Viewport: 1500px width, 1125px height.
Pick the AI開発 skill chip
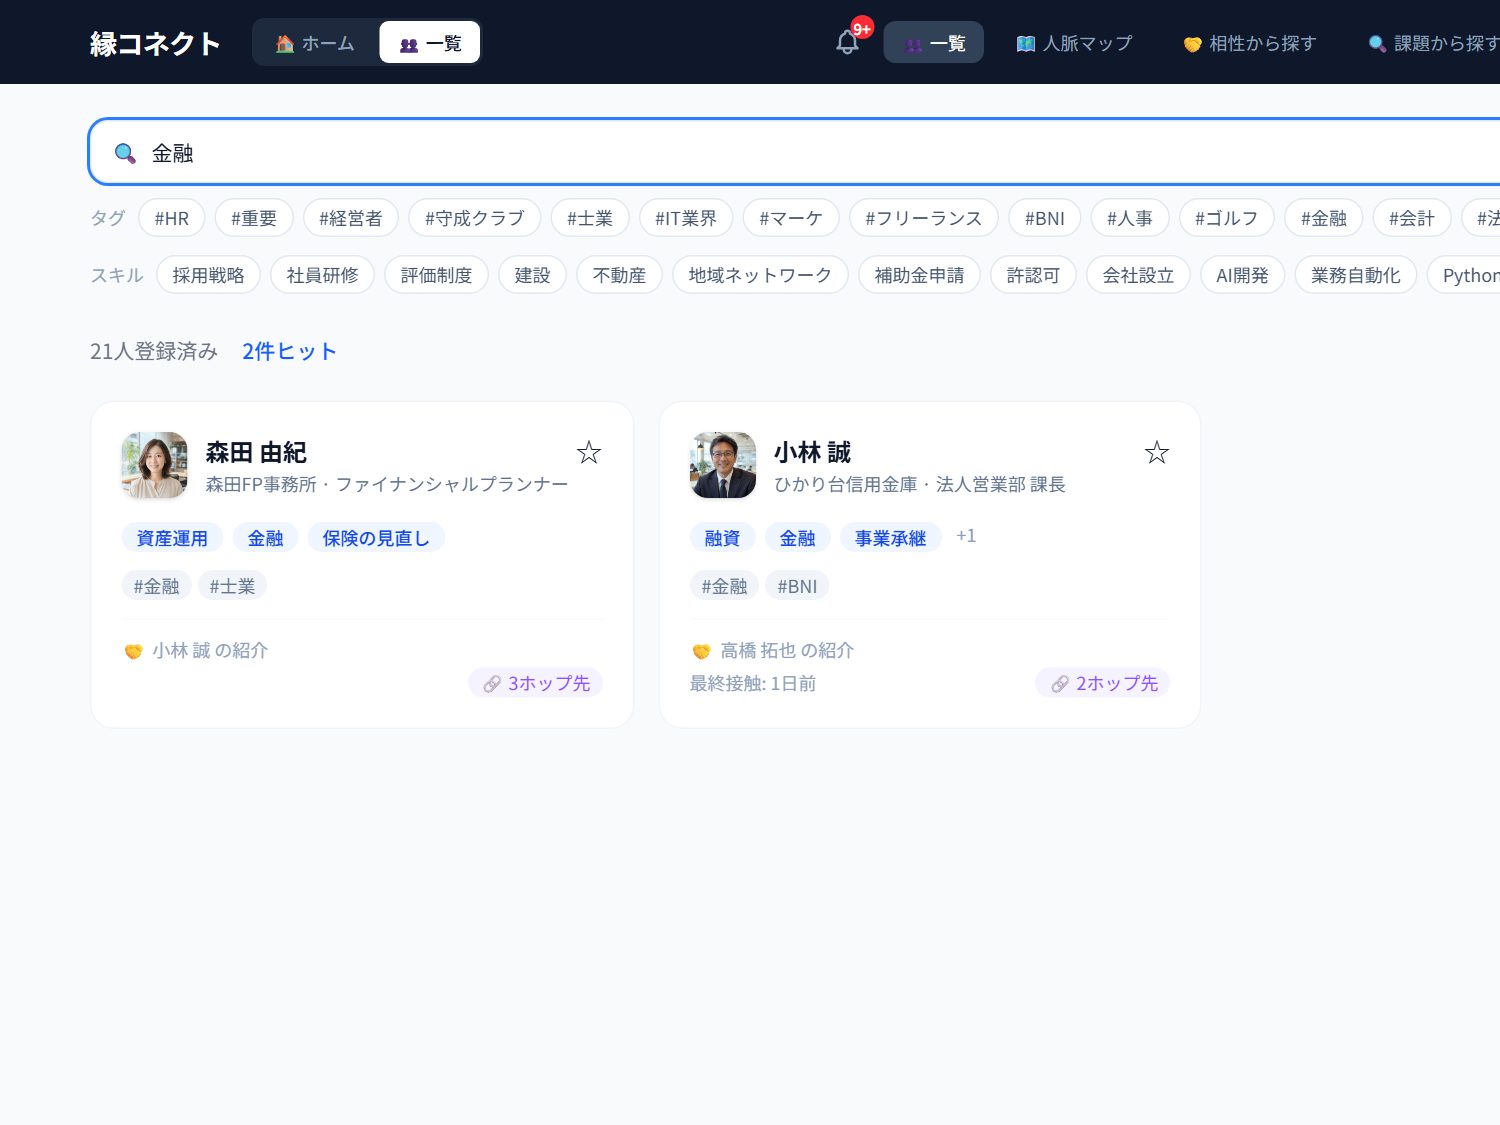(x=1243, y=275)
